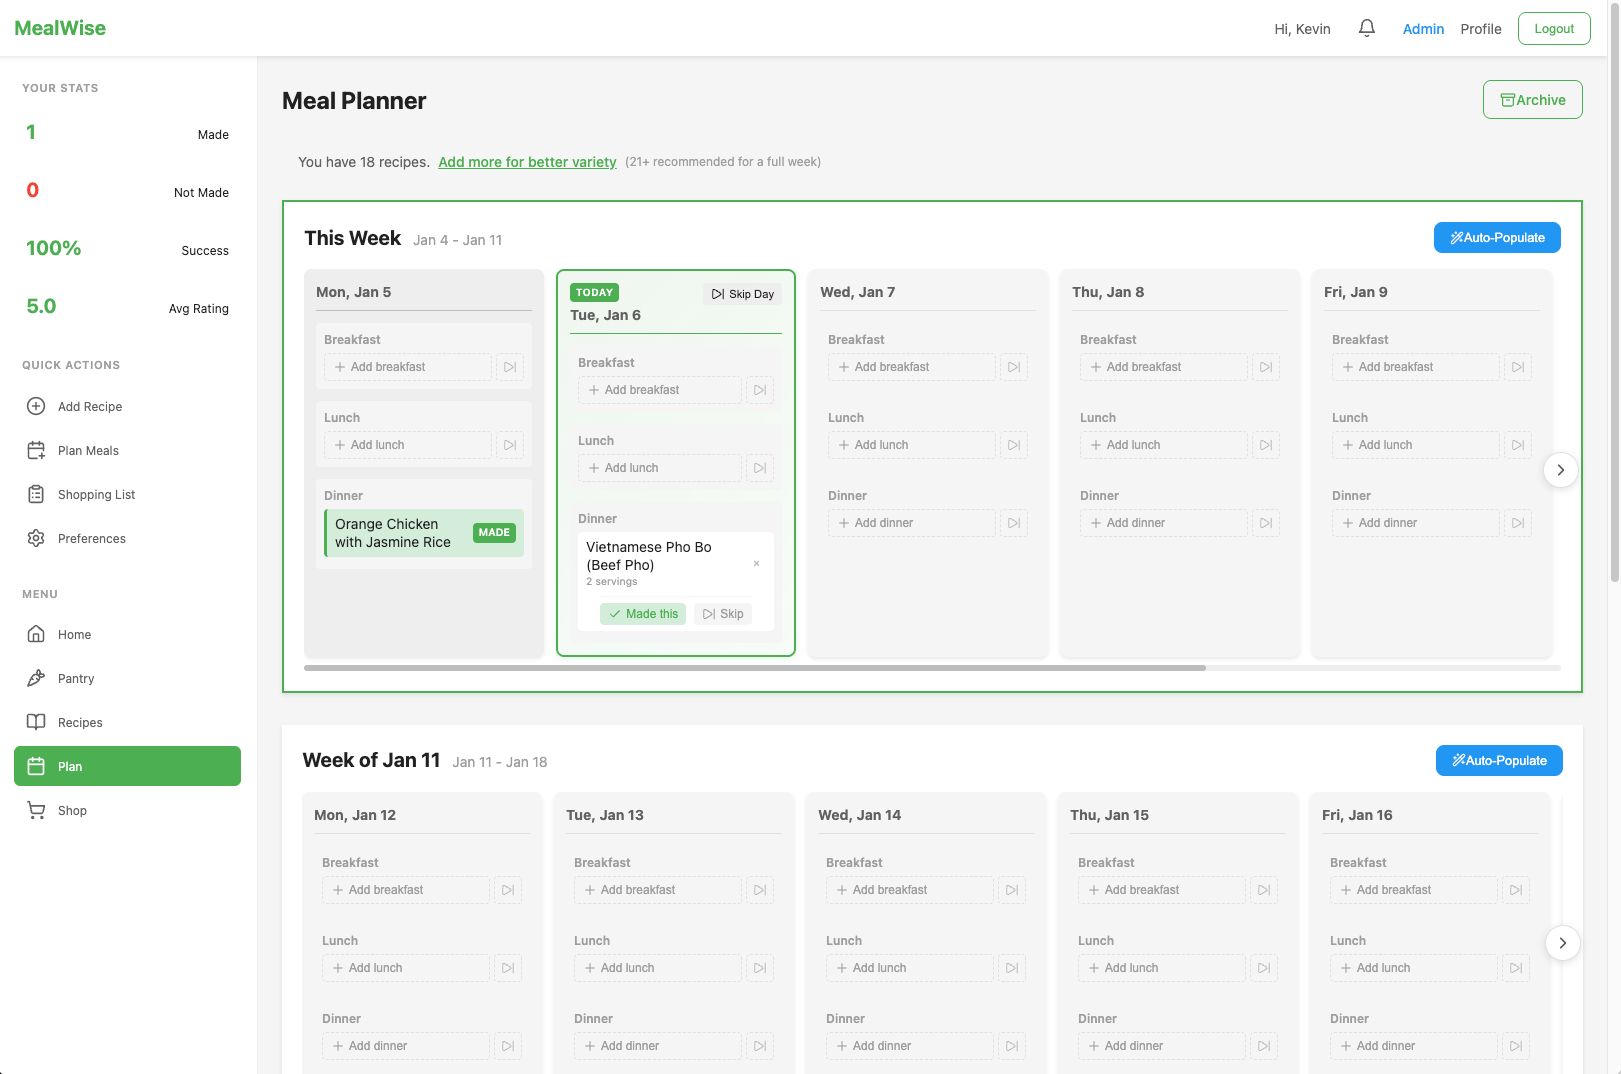Follow Add more for better variety link
Screen dimensions: 1621x1074
click(x=527, y=162)
